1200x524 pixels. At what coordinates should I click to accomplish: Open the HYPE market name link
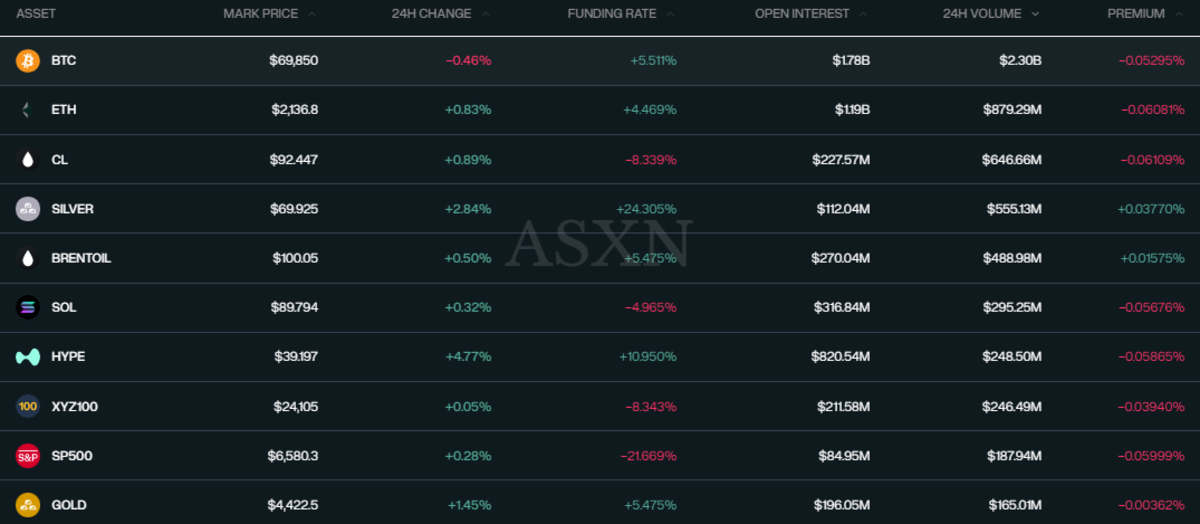tap(68, 357)
